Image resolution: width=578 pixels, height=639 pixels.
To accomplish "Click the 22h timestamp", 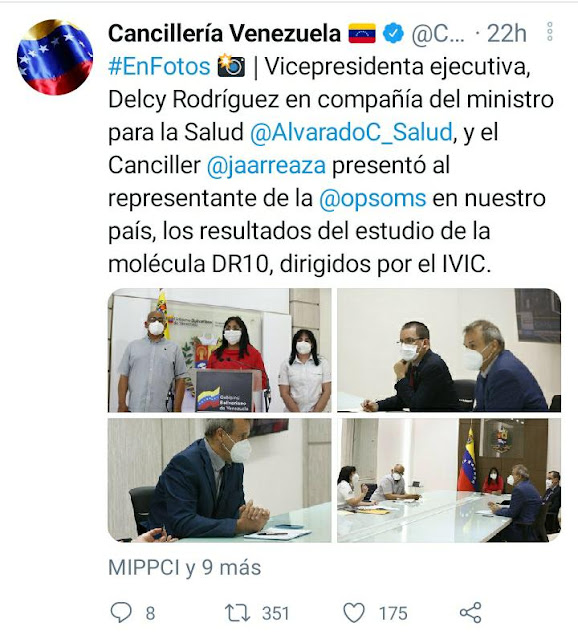I will pyautogui.click(x=507, y=33).
